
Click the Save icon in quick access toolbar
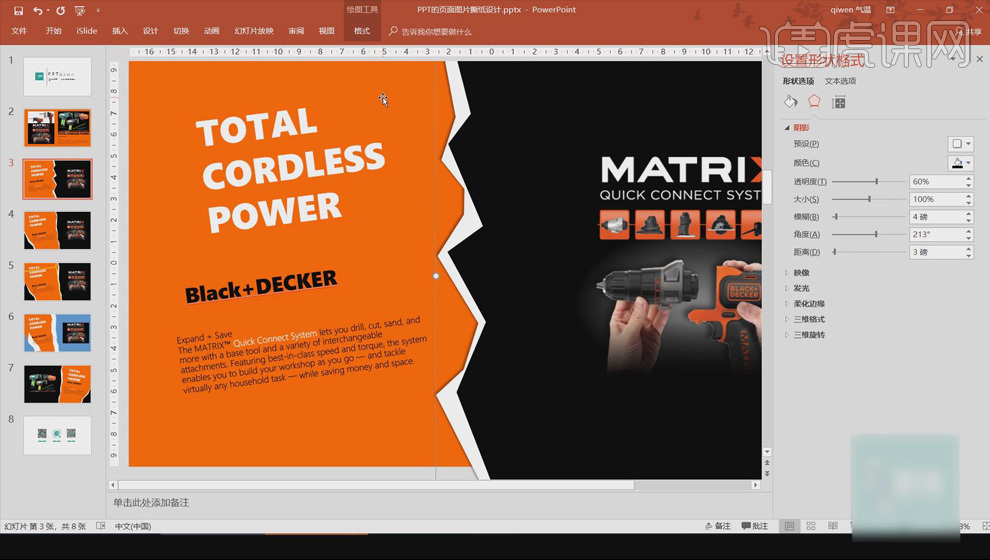(18, 10)
